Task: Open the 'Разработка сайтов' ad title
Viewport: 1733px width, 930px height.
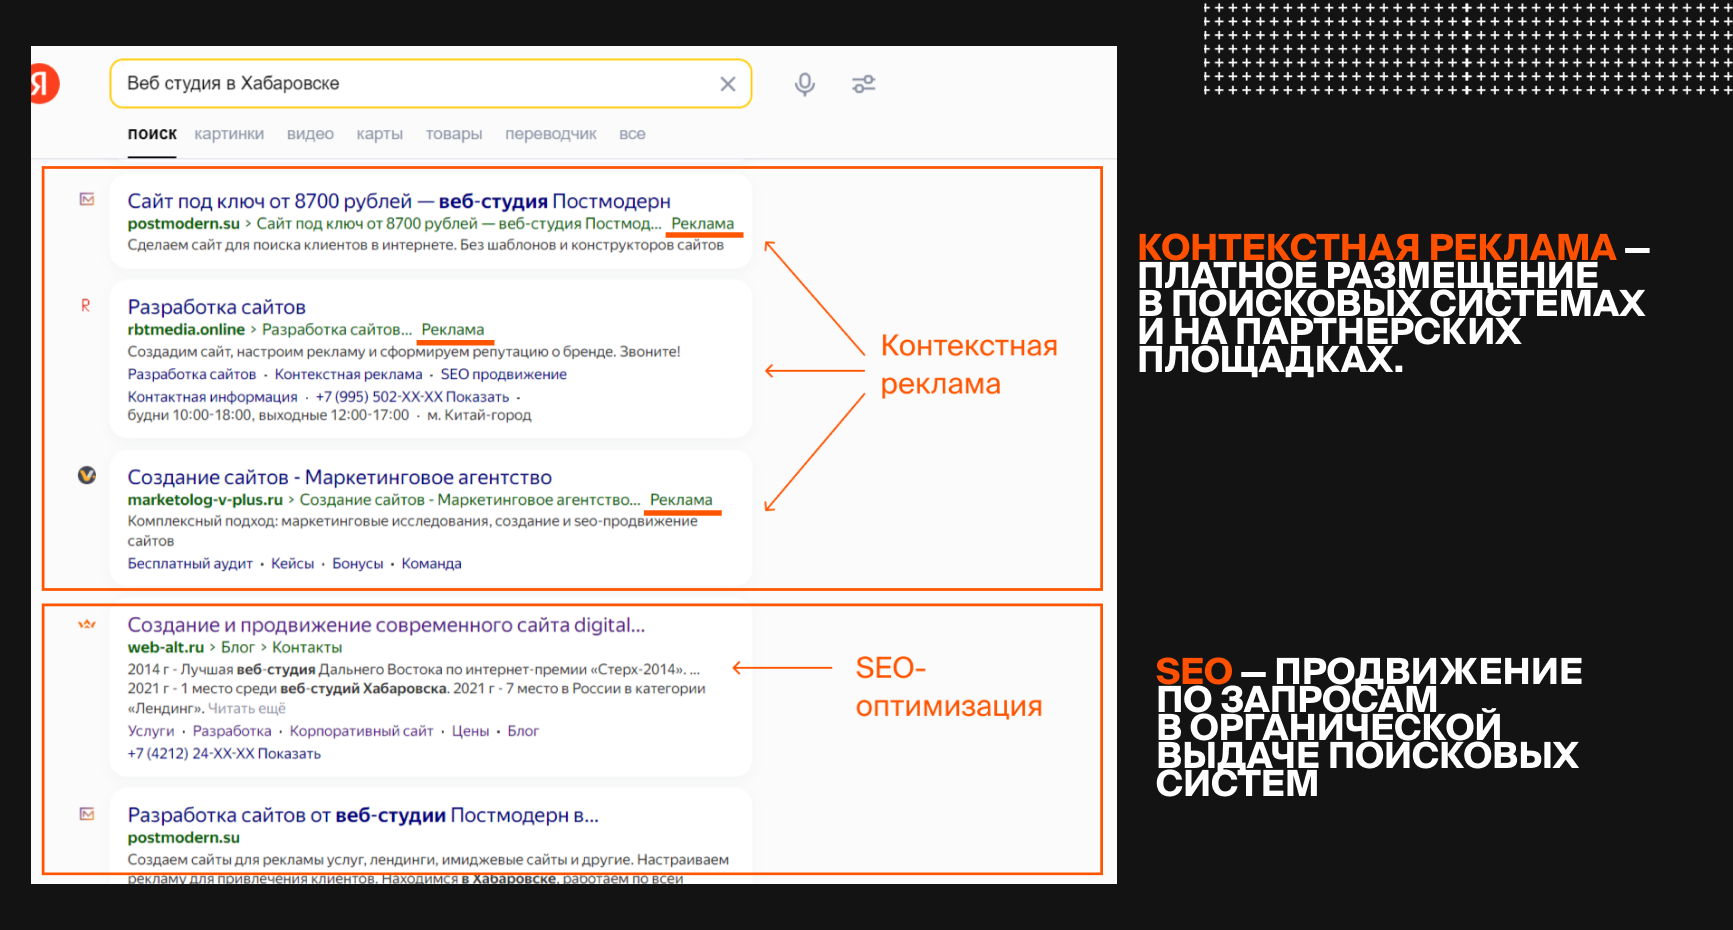Action: coord(217,307)
